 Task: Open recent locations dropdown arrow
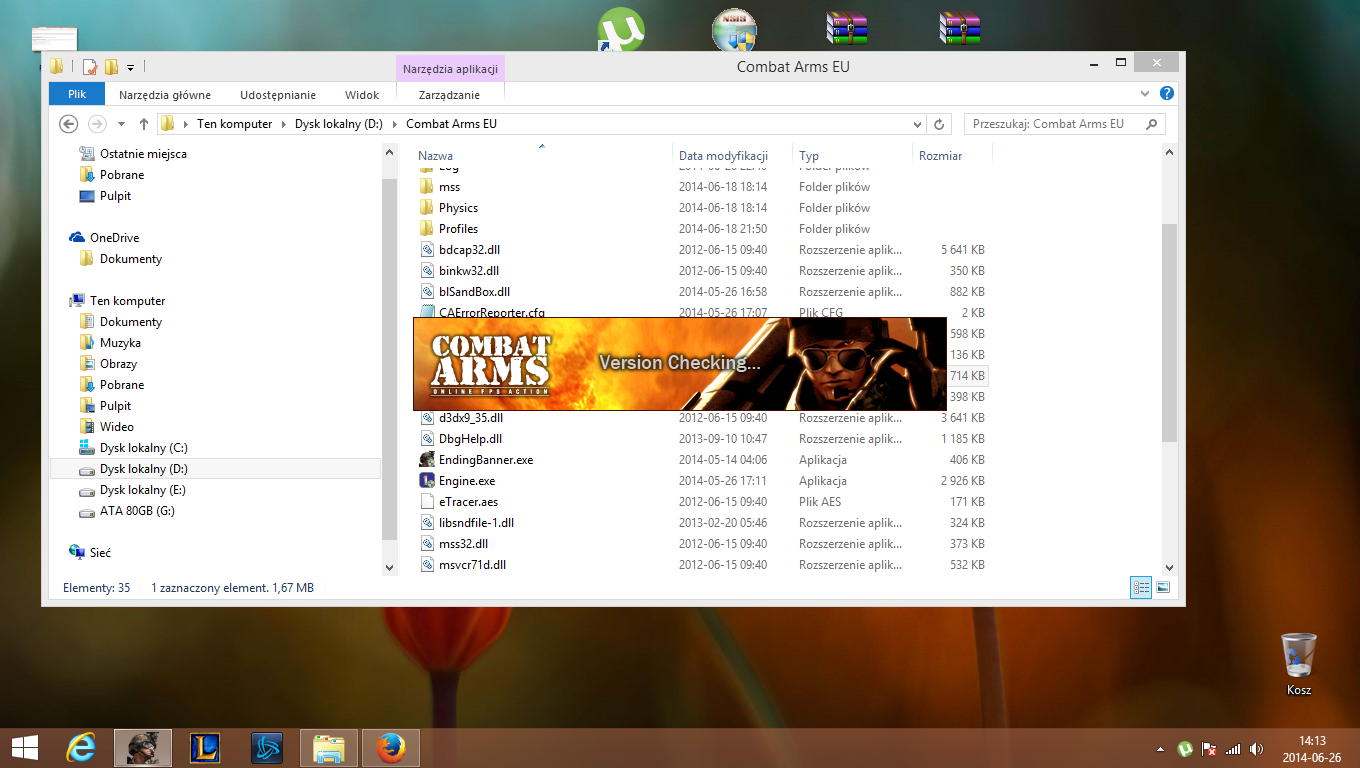click(x=121, y=124)
